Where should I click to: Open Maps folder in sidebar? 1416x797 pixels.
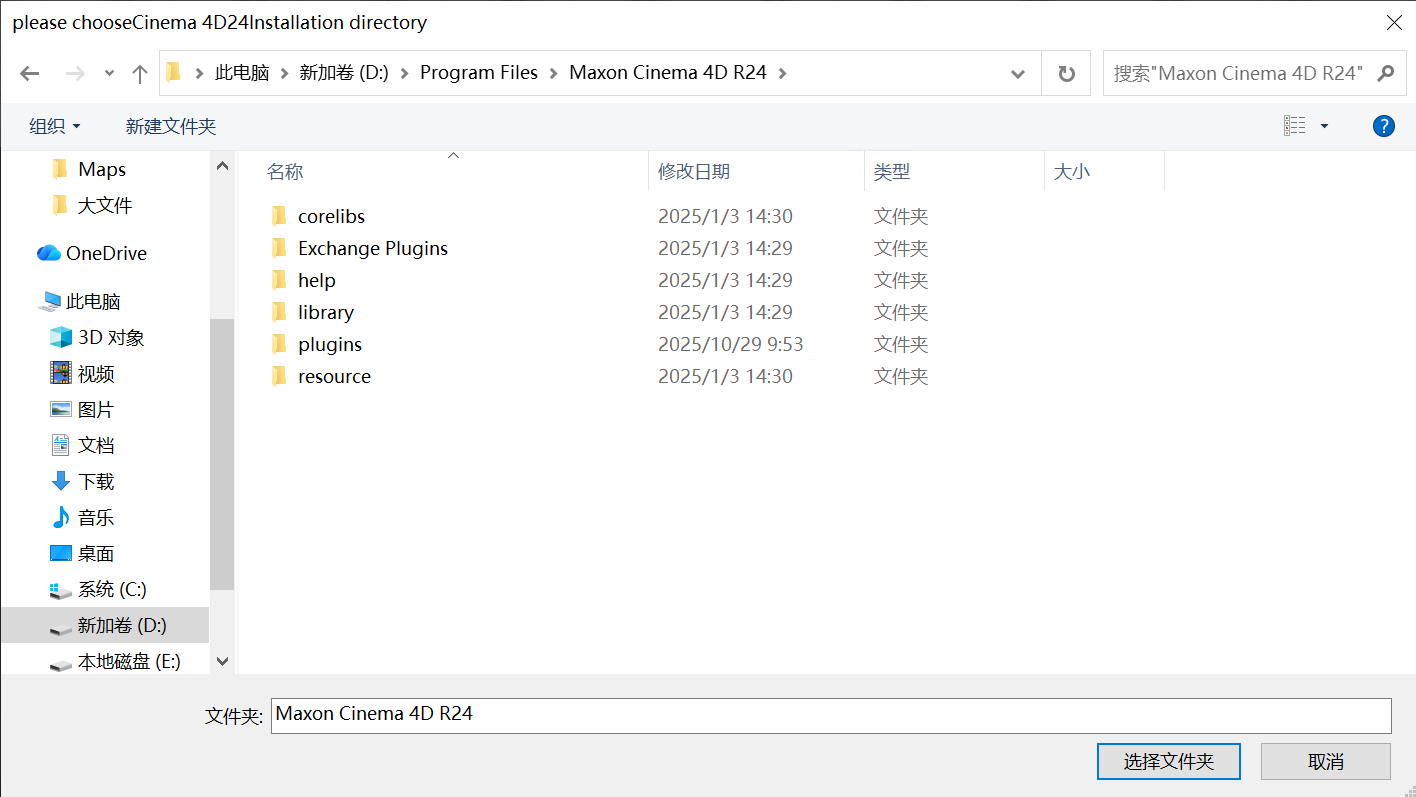pyautogui.click(x=102, y=170)
